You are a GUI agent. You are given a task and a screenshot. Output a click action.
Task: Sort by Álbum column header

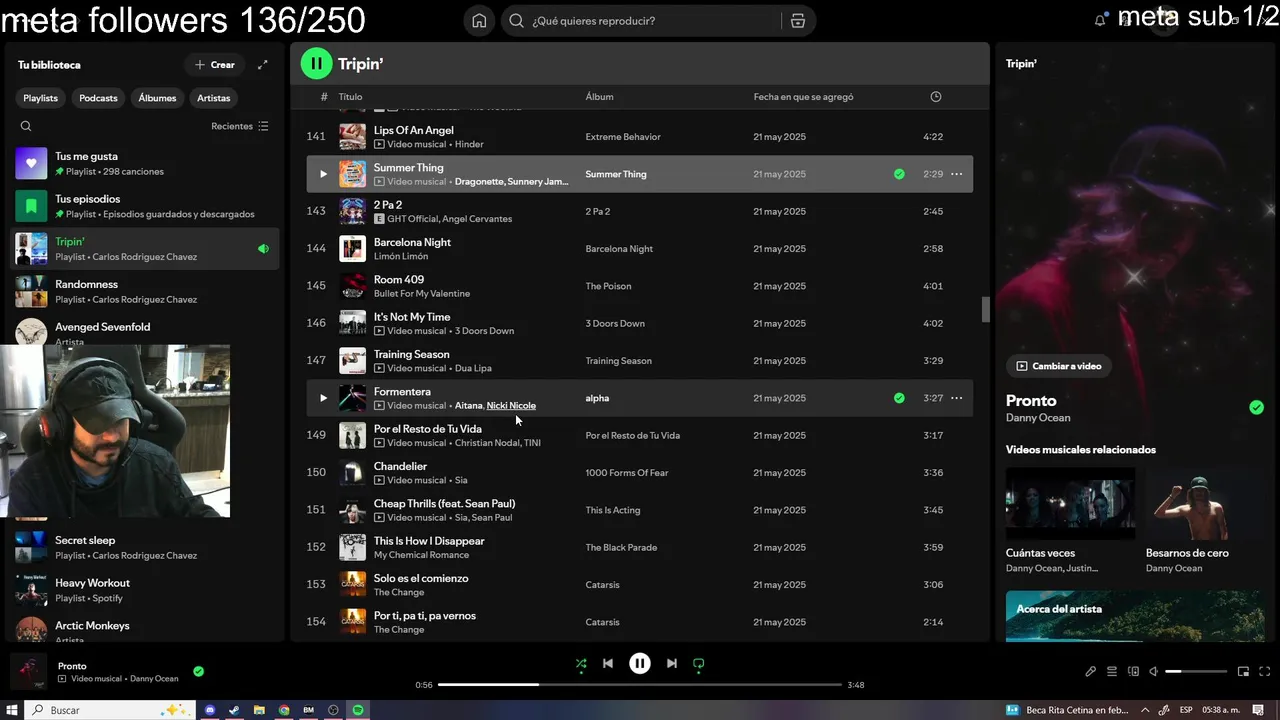[x=599, y=97]
